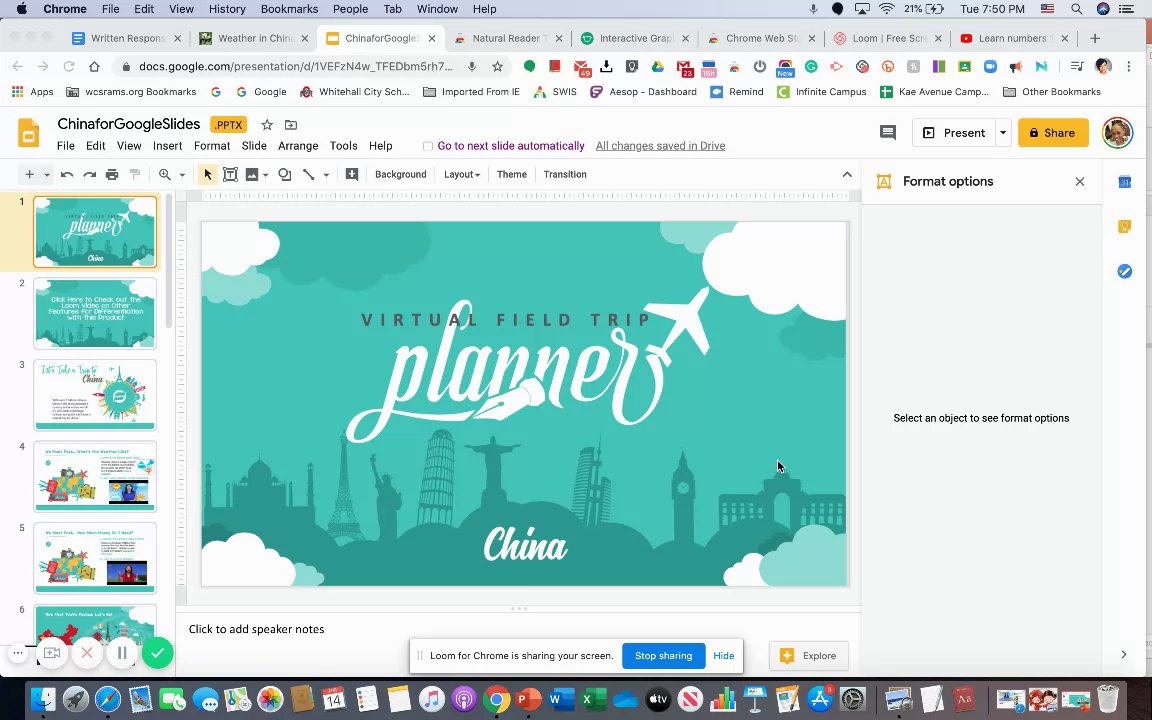
Task: Open the Google Calendar side panel icon
Action: click(1124, 181)
